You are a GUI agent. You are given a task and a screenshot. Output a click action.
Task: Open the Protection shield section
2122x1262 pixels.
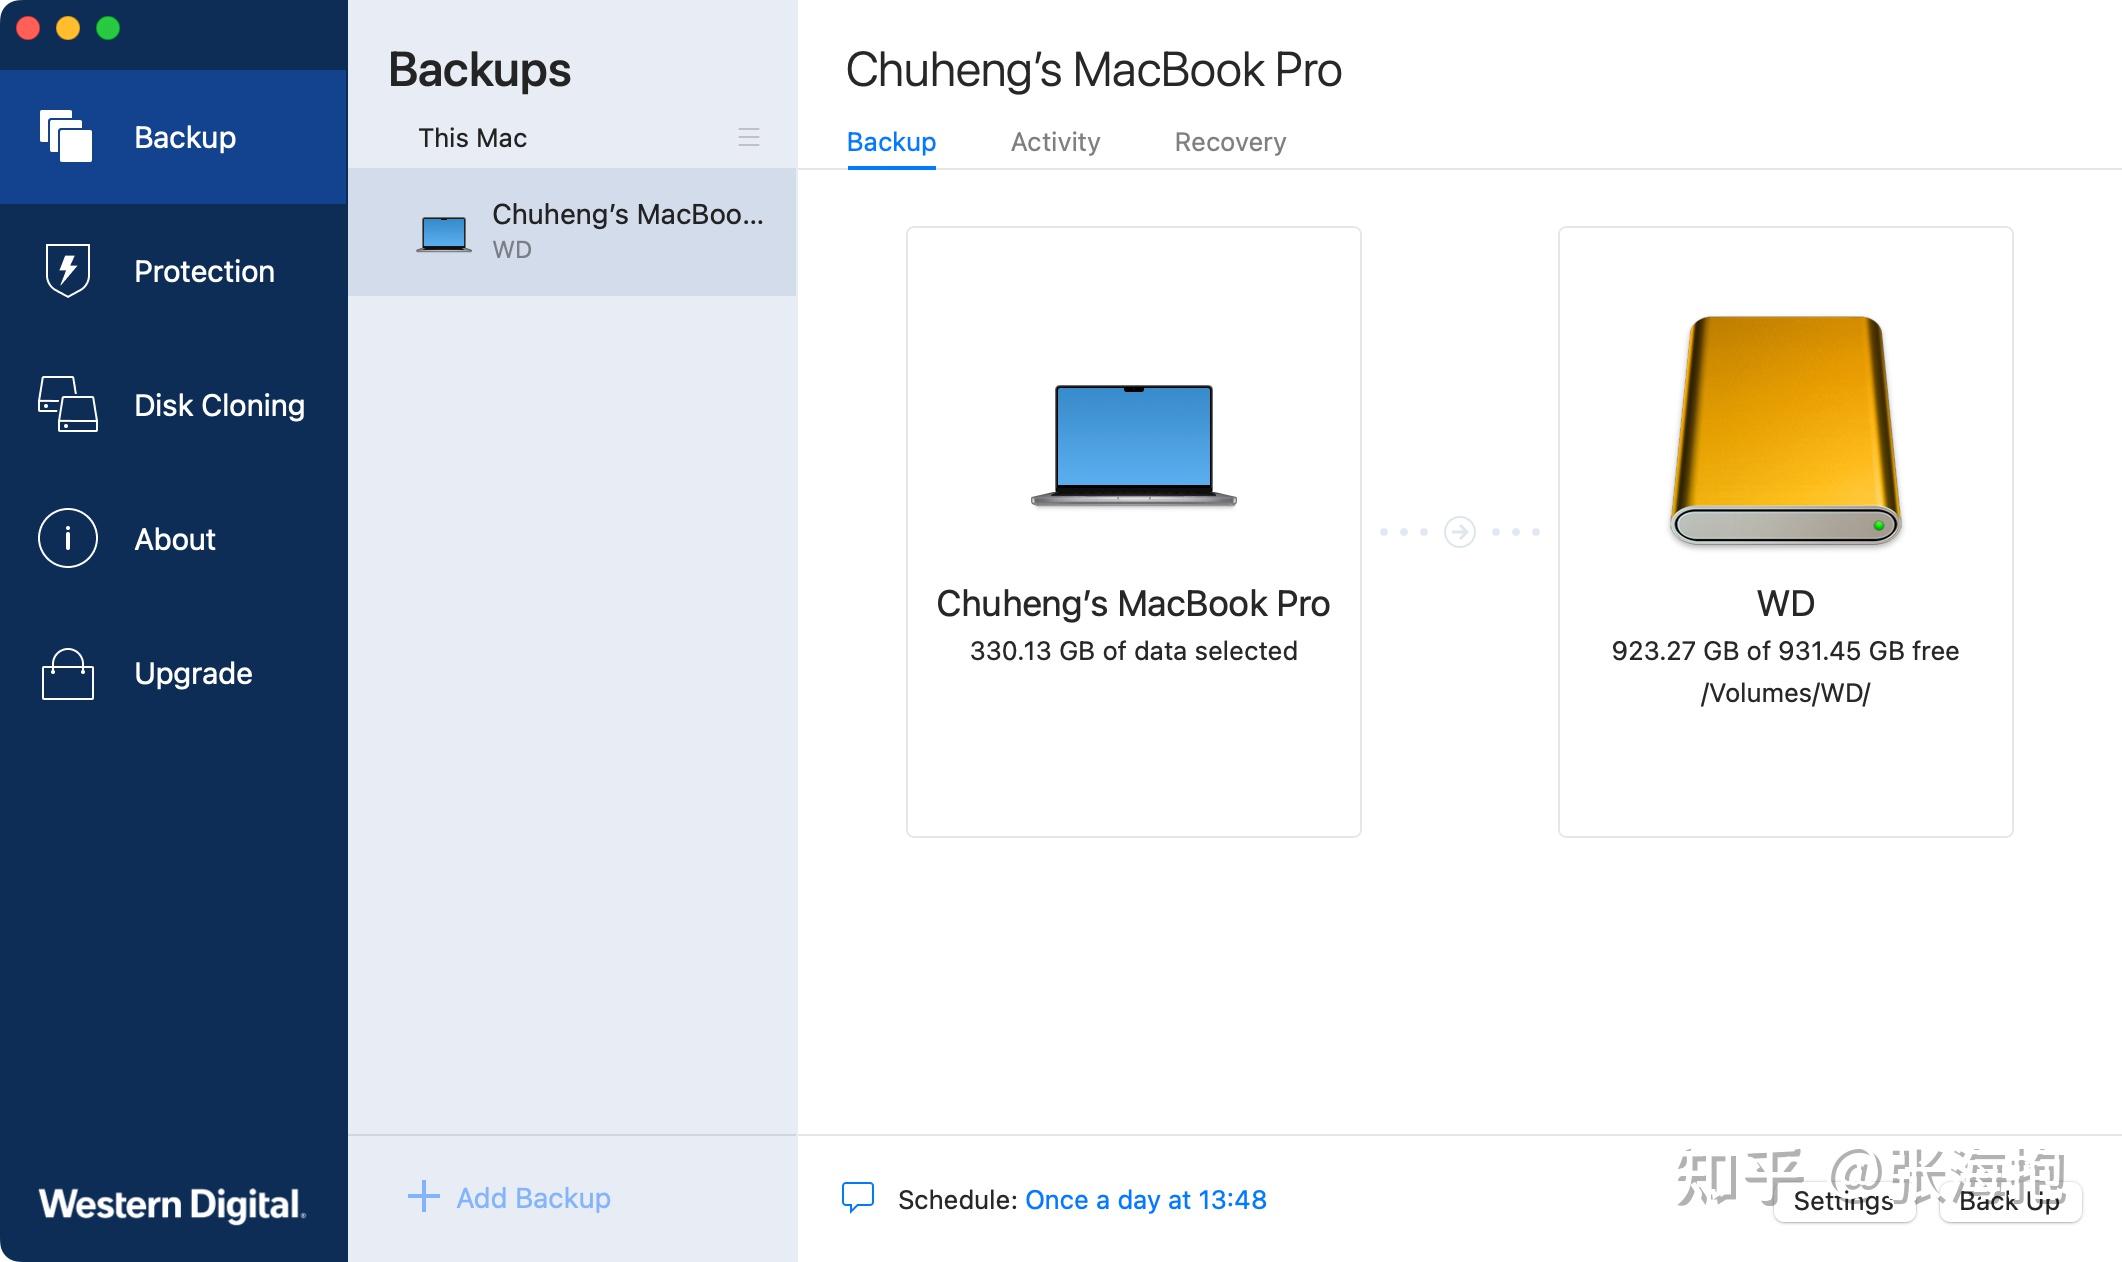click(x=173, y=271)
